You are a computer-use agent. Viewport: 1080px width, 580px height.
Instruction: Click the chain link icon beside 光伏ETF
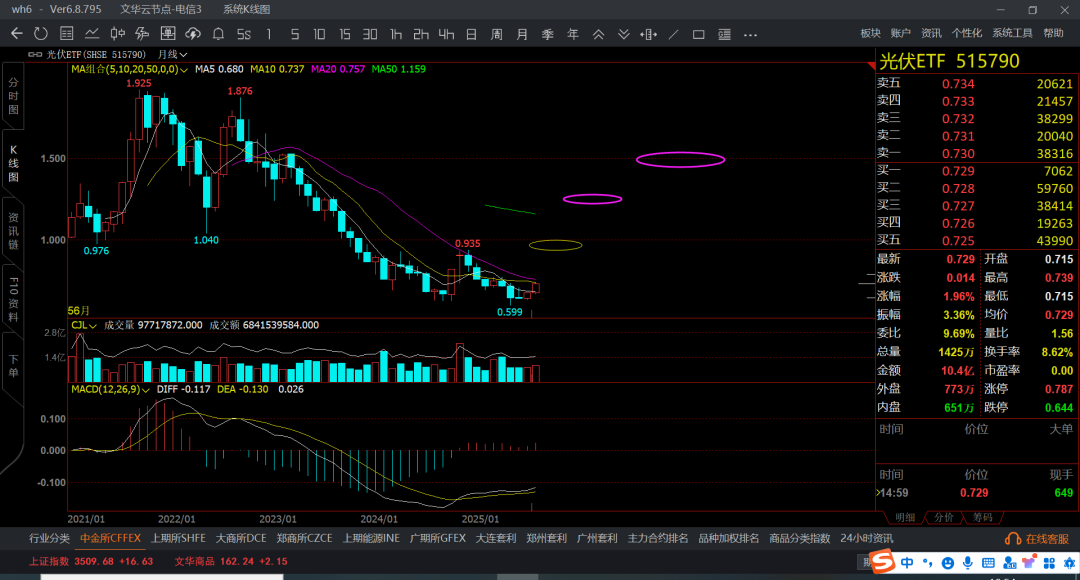coord(35,54)
